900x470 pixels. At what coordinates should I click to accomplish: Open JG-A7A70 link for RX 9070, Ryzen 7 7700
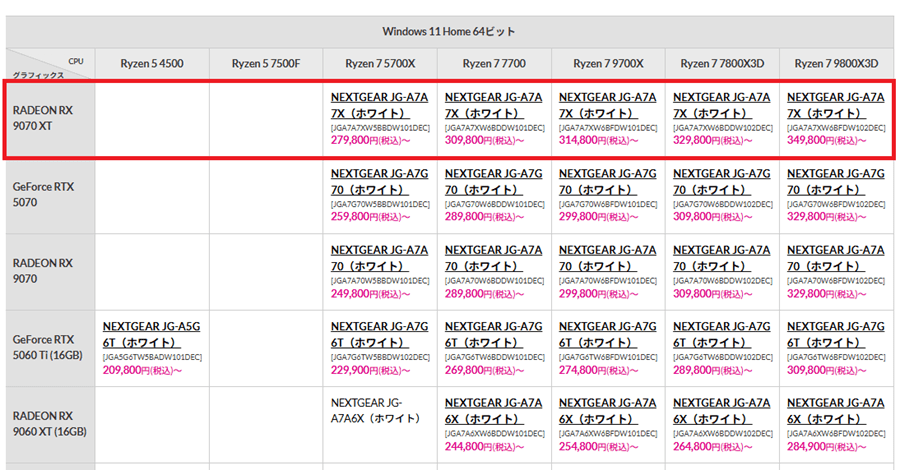[494, 258]
